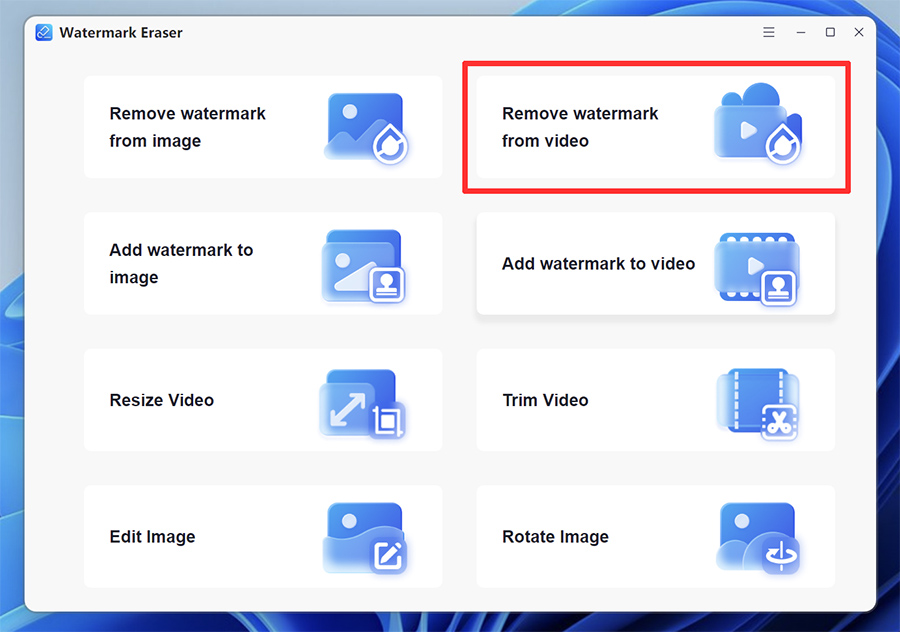Screen dimensions: 900x632
Task: Click the Rotate Image icon
Action: [x=758, y=538]
